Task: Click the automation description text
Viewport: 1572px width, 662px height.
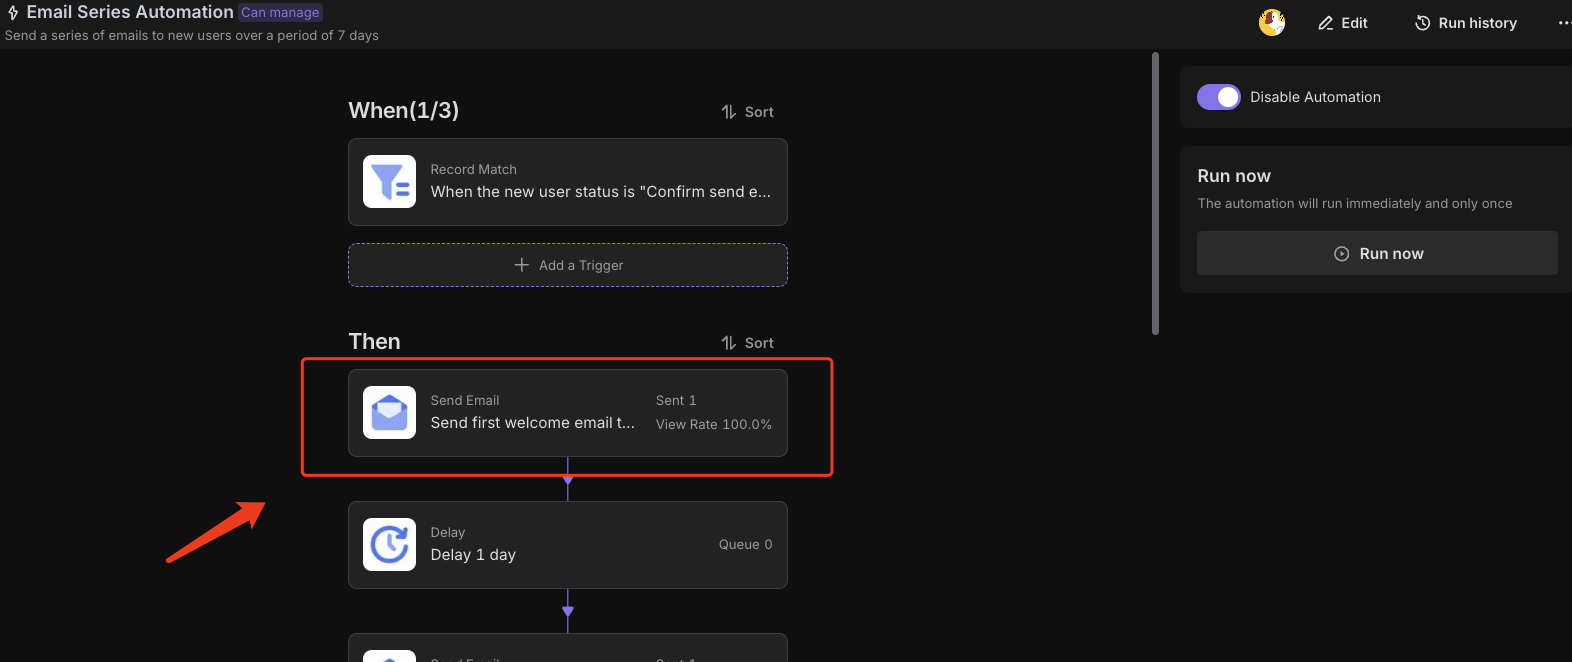Action: tap(192, 35)
